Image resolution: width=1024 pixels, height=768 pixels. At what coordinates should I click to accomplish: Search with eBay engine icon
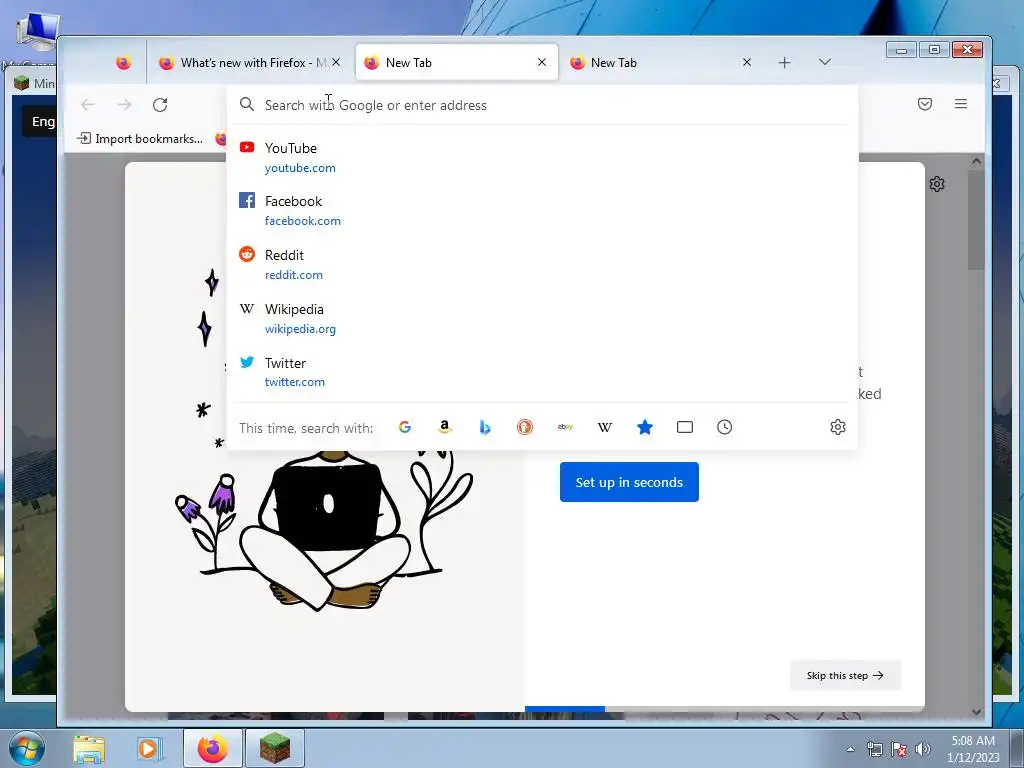(x=565, y=427)
